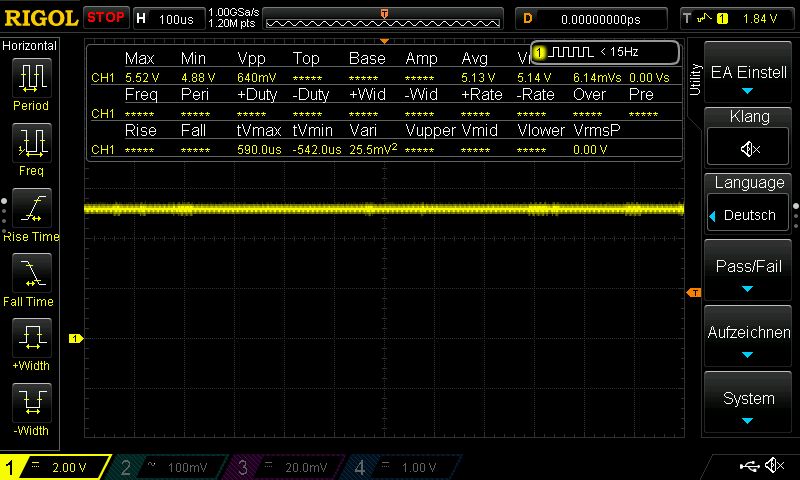Select the +Width measurement icon
This screenshot has width=800, height=480.
tap(32, 337)
